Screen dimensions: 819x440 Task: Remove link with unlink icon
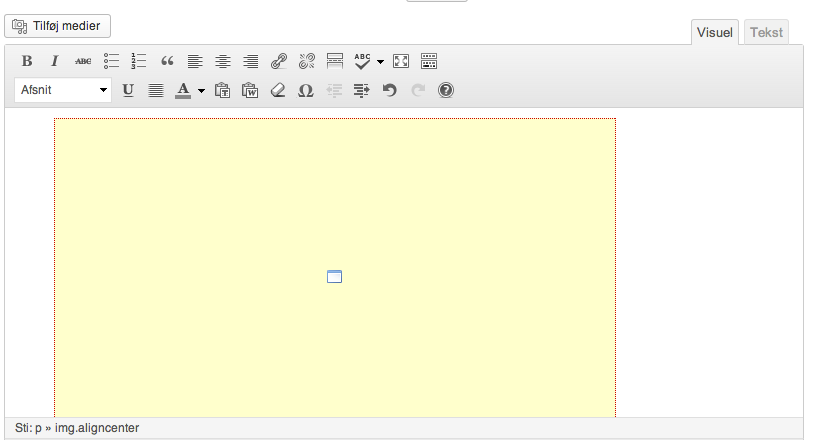click(307, 61)
